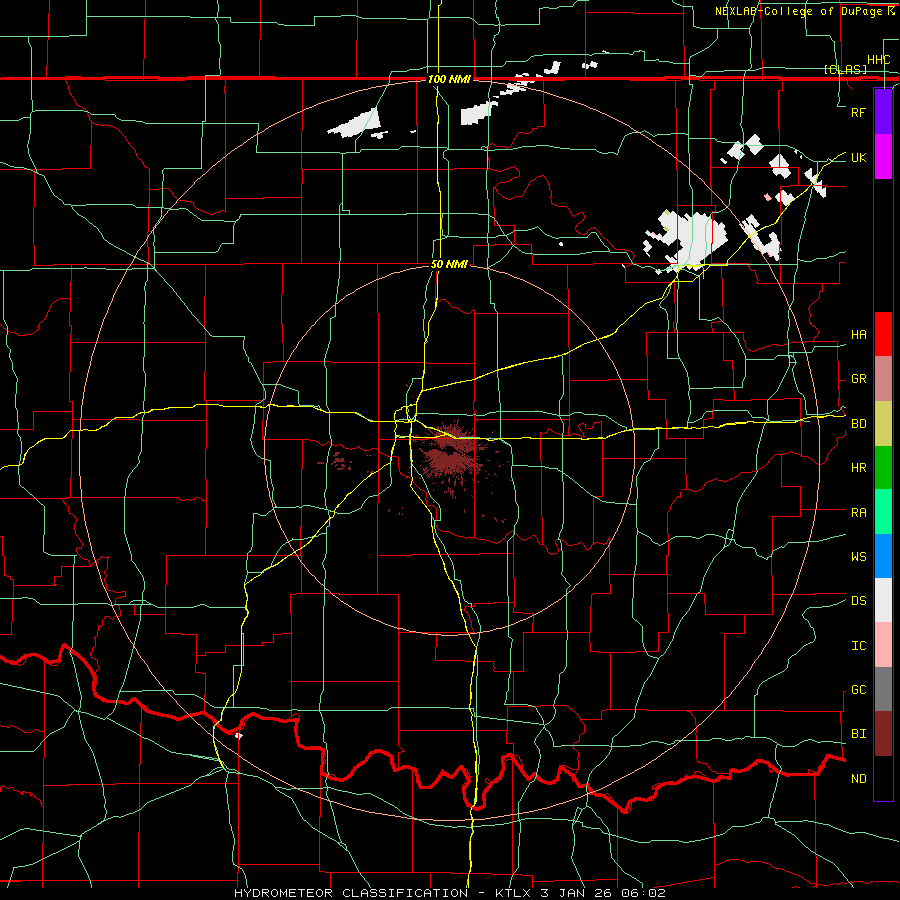Viewport: 900px width, 900px height.
Task: Click the GC legend label
Action: tap(858, 690)
